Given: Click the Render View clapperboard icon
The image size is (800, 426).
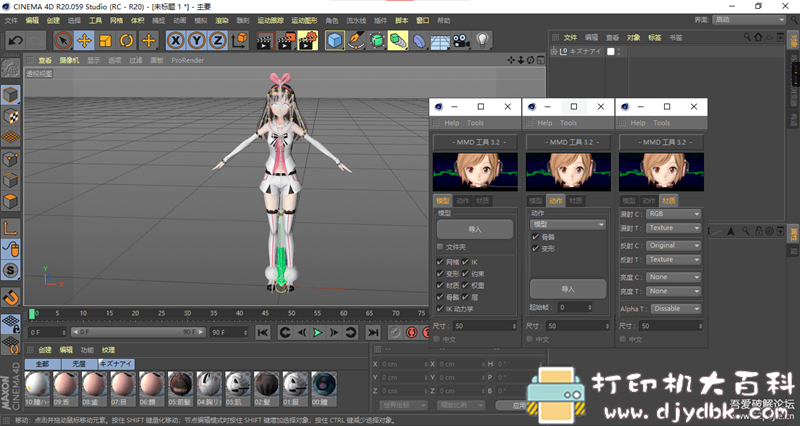Looking at the screenshot, I should pos(264,40).
